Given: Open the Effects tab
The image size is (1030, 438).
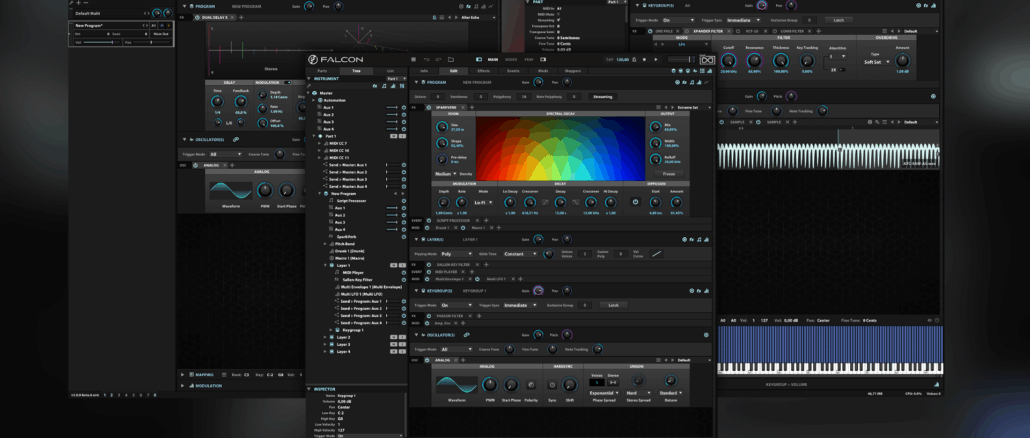Looking at the screenshot, I should click(483, 70).
